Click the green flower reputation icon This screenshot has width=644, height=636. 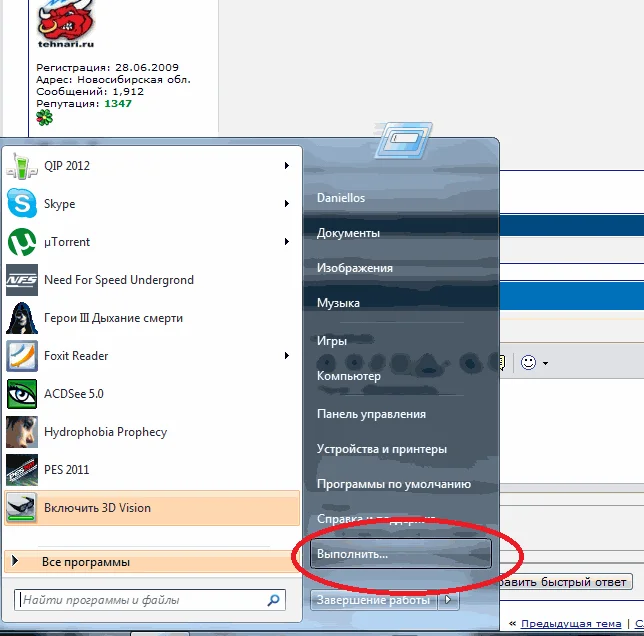(44, 118)
